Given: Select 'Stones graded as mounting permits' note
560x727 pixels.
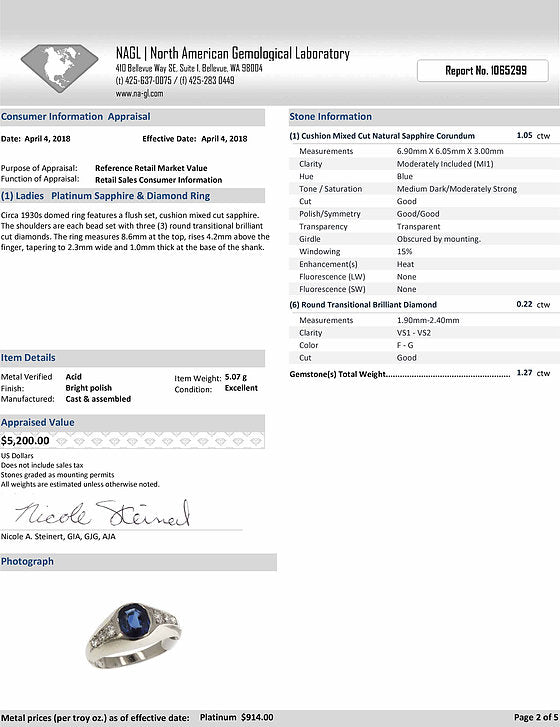Looking at the screenshot, I should (57, 475).
